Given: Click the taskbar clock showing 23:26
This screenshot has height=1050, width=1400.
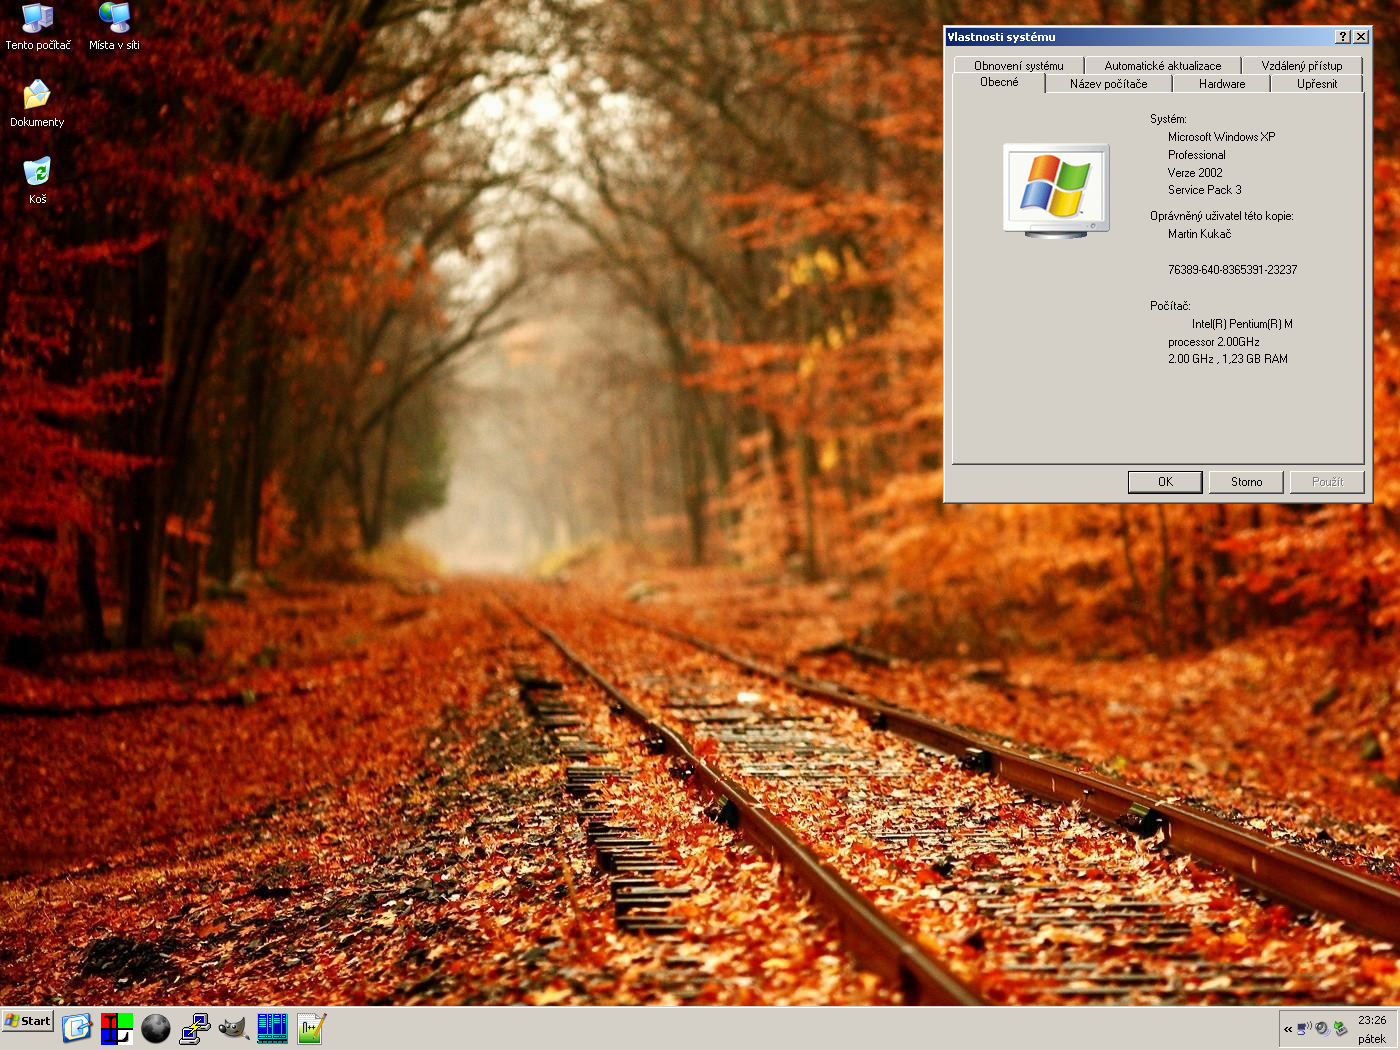Looking at the screenshot, I should pyautogui.click(x=1372, y=1020).
